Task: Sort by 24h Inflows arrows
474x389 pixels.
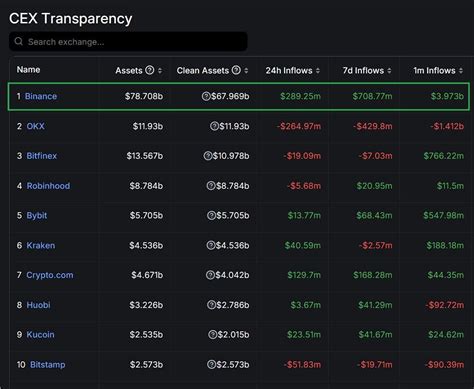Action: pyautogui.click(x=318, y=71)
